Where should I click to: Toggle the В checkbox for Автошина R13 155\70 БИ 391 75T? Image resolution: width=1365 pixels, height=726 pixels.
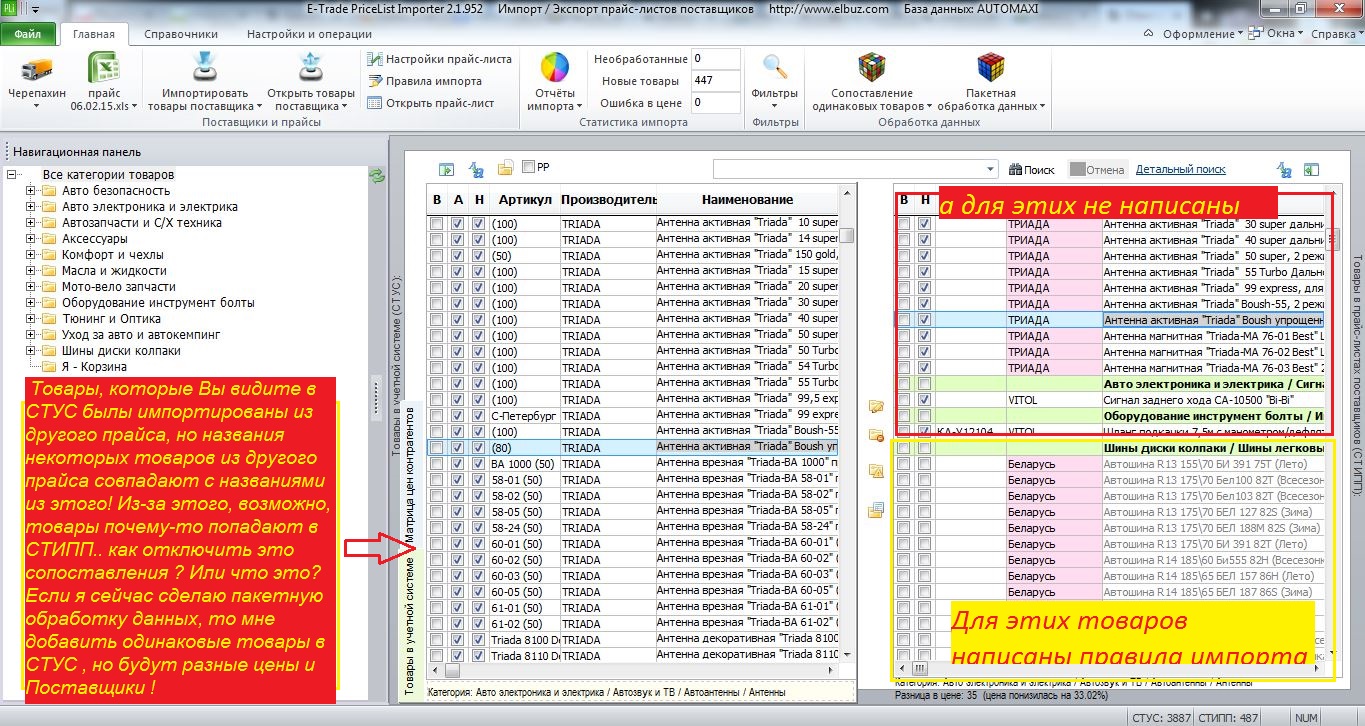point(904,464)
